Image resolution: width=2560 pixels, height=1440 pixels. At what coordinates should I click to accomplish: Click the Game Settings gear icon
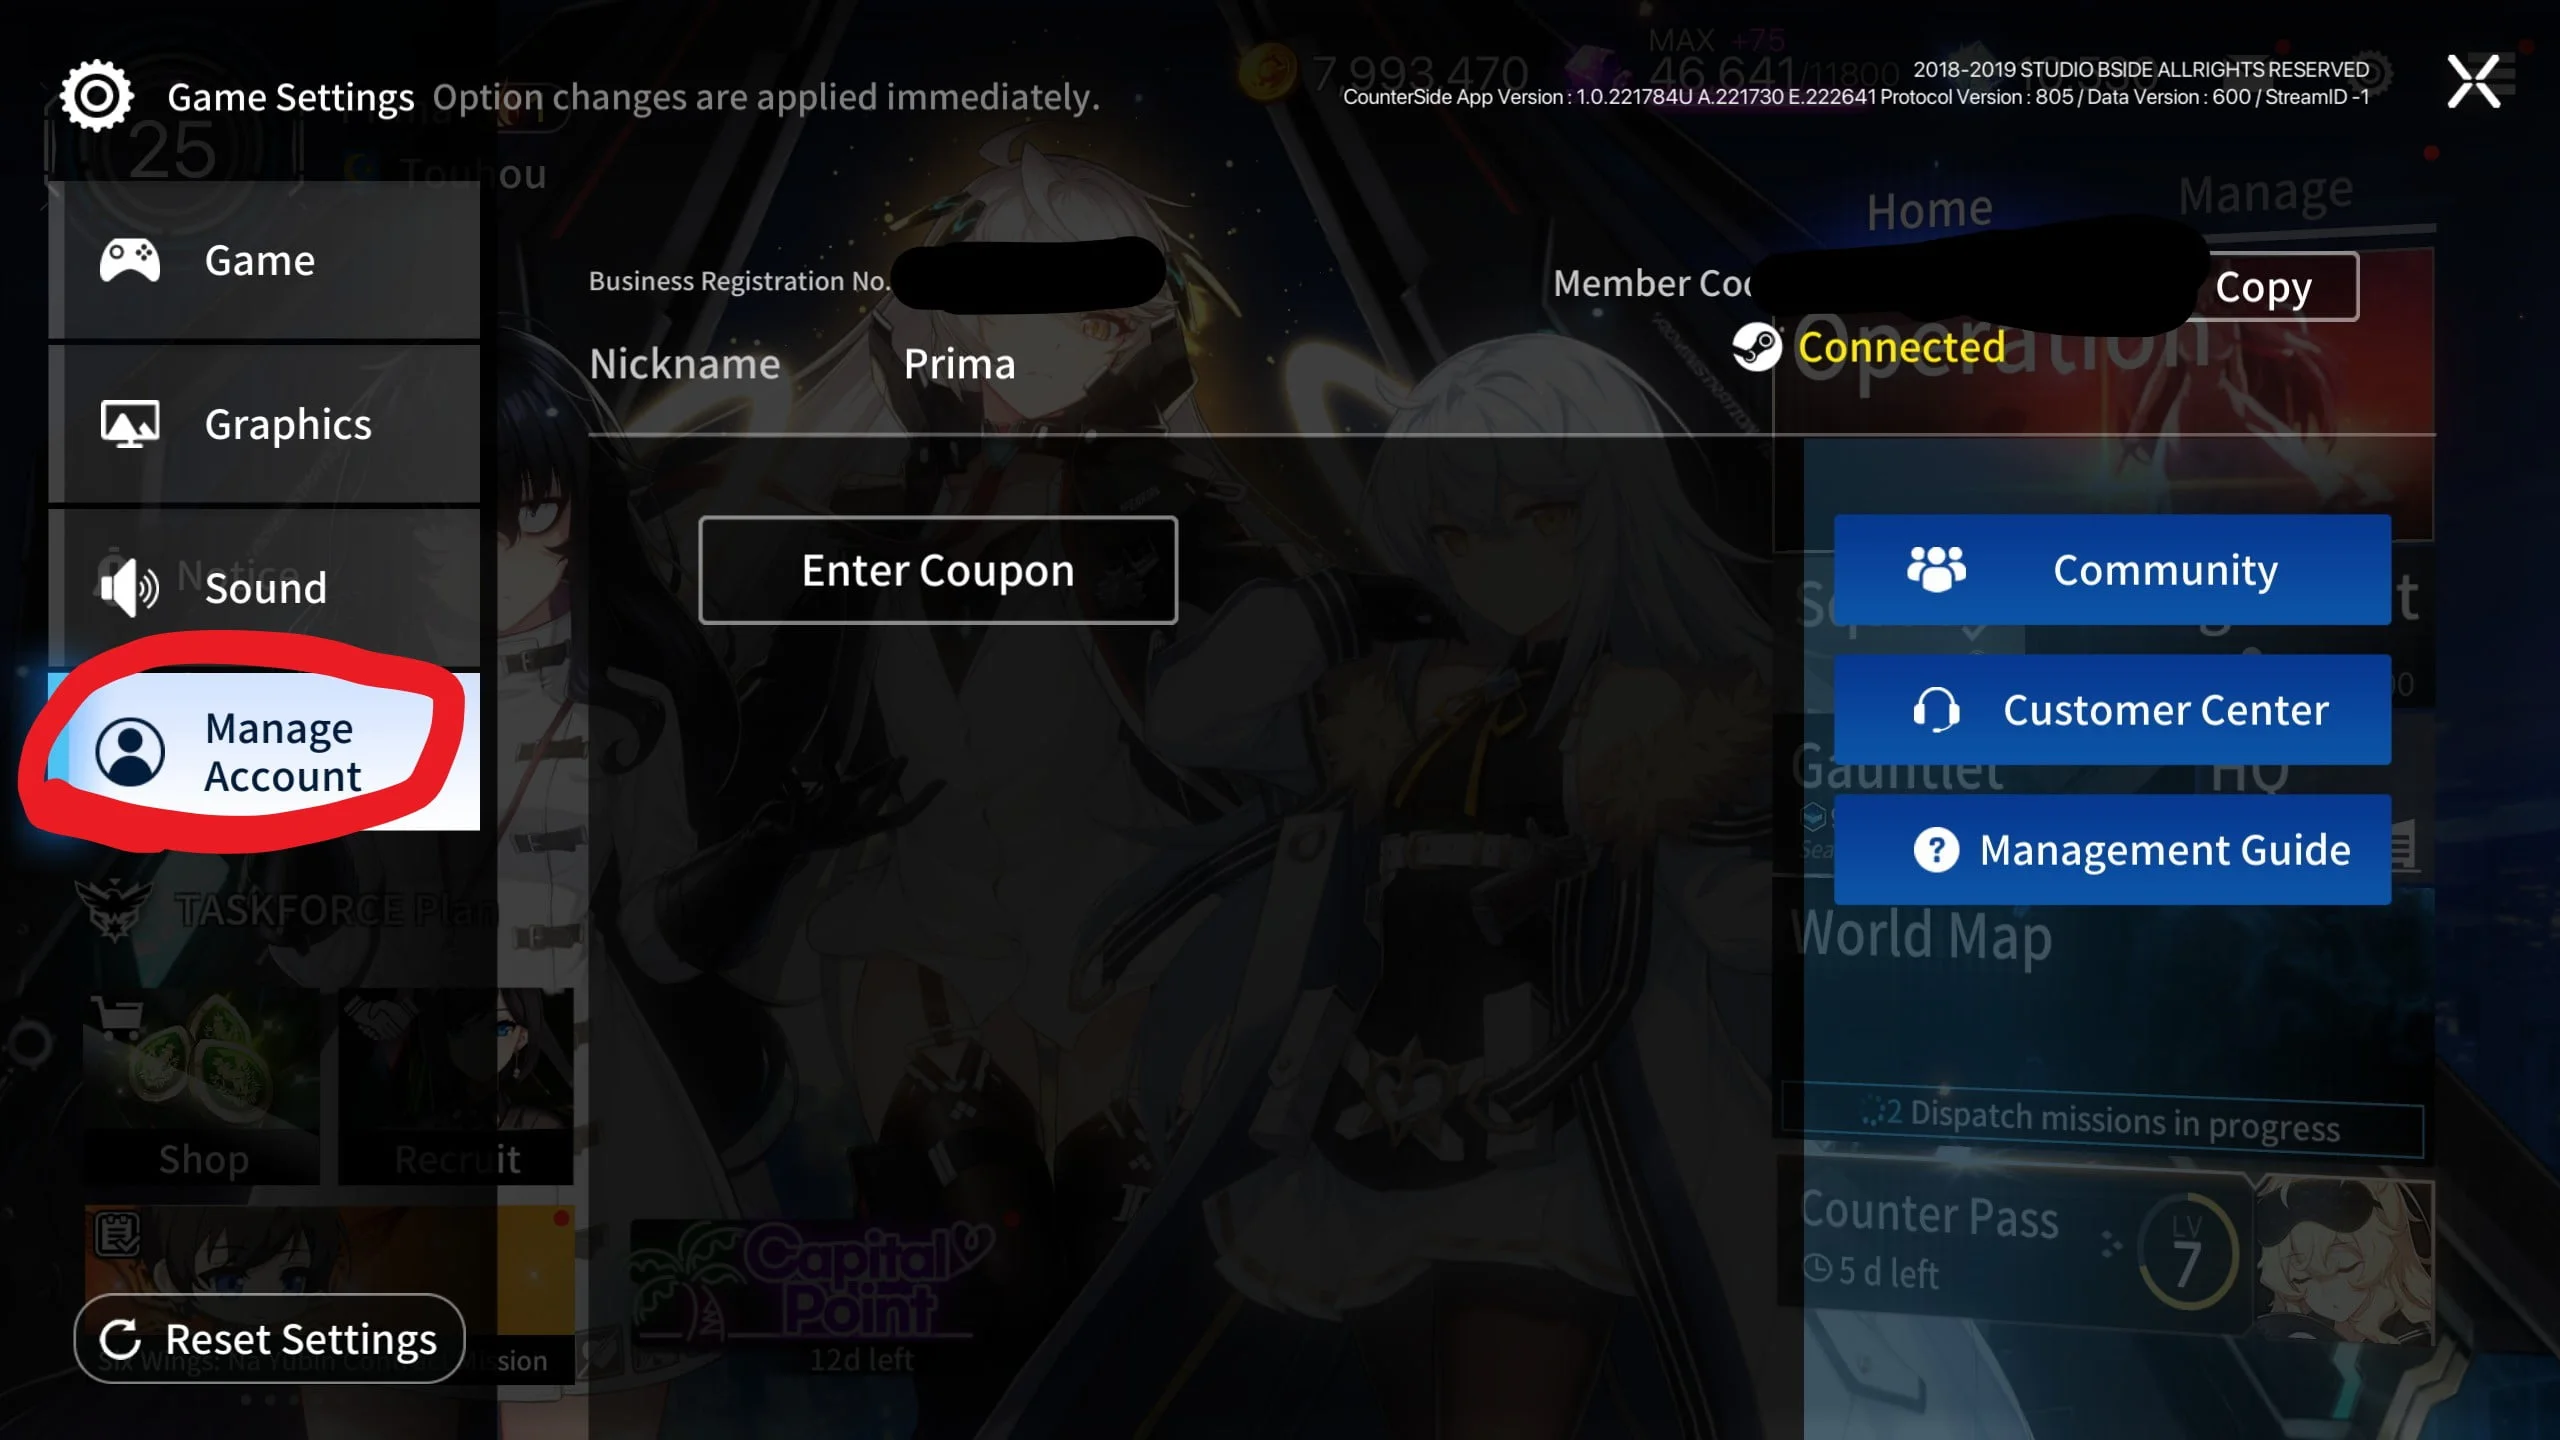[x=97, y=95]
